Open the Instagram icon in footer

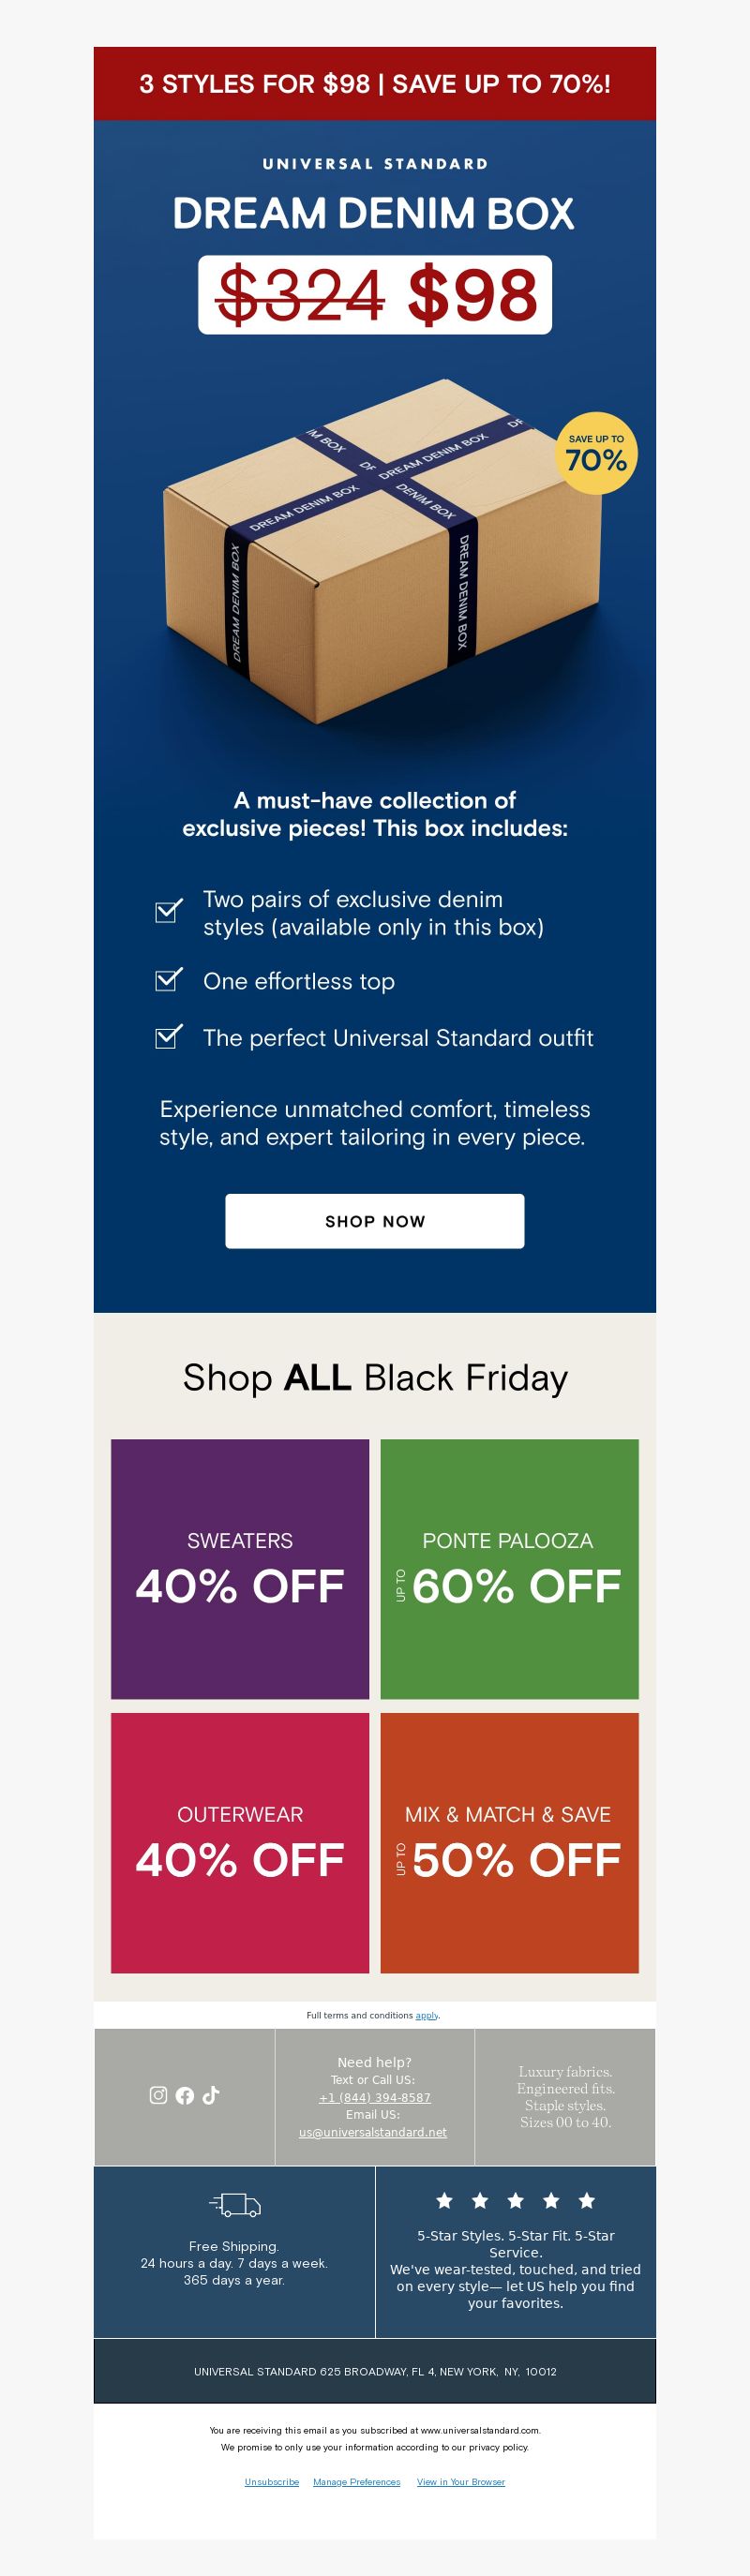click(158, 2095)
